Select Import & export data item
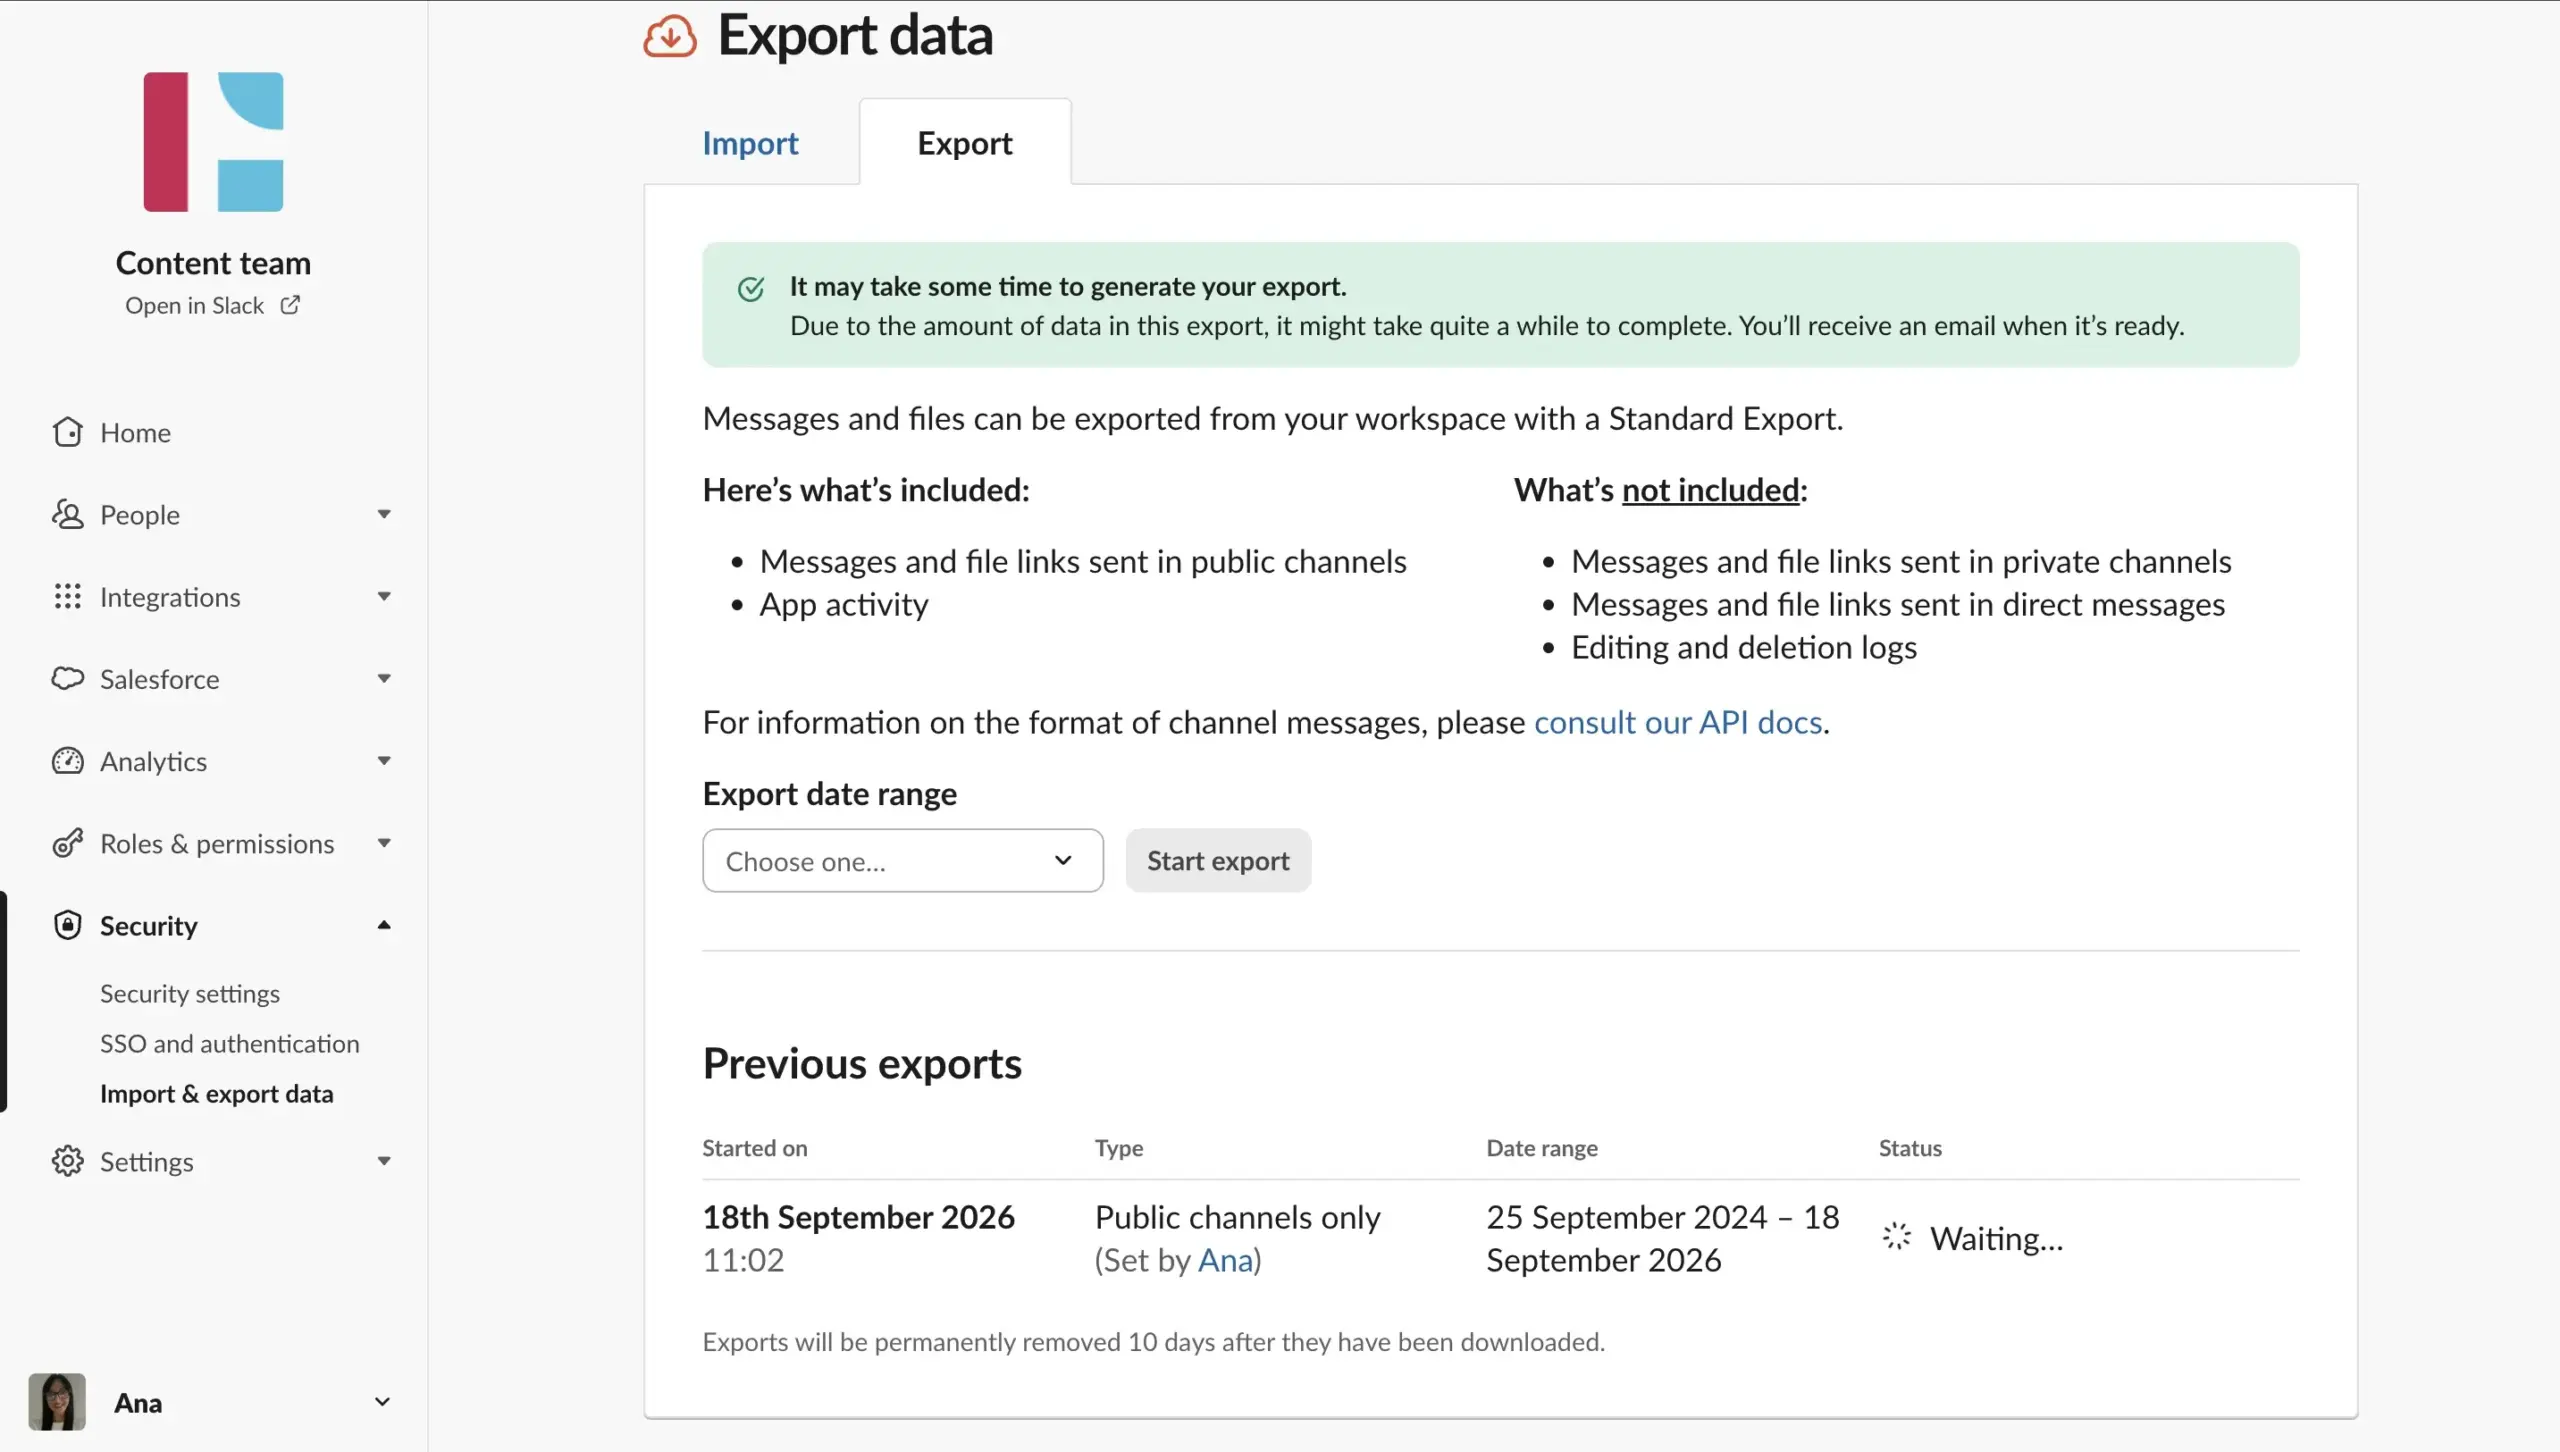 [217, 1093]
